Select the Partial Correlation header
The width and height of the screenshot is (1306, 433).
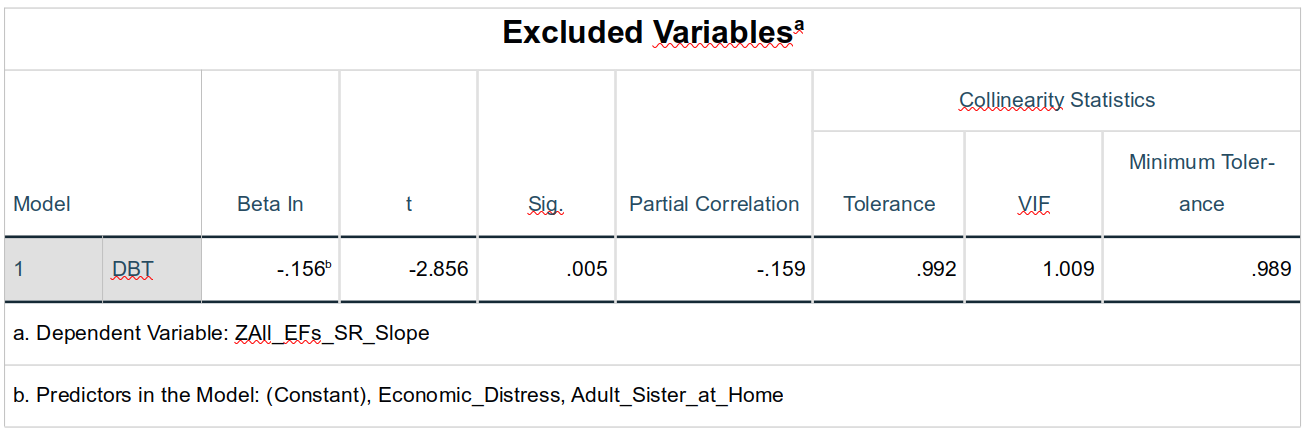point(714,204)
